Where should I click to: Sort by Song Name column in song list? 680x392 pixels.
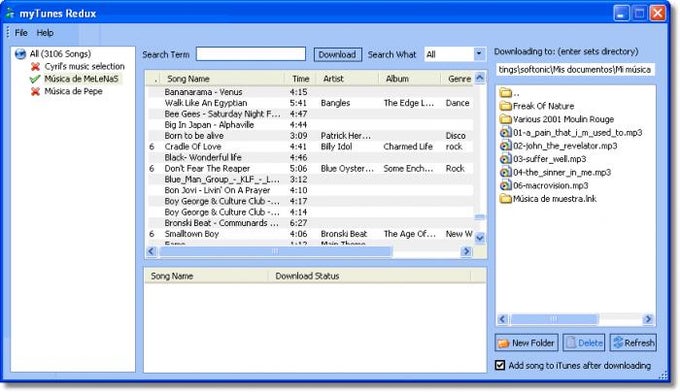pos(222,79)
